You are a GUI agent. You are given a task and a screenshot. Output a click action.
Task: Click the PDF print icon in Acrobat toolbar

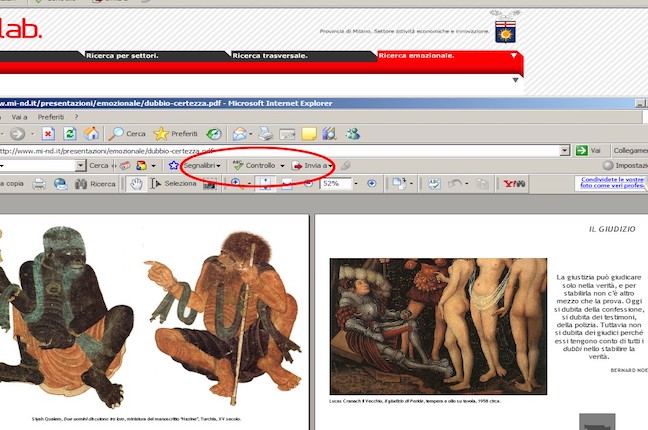[x=39, y=184]
